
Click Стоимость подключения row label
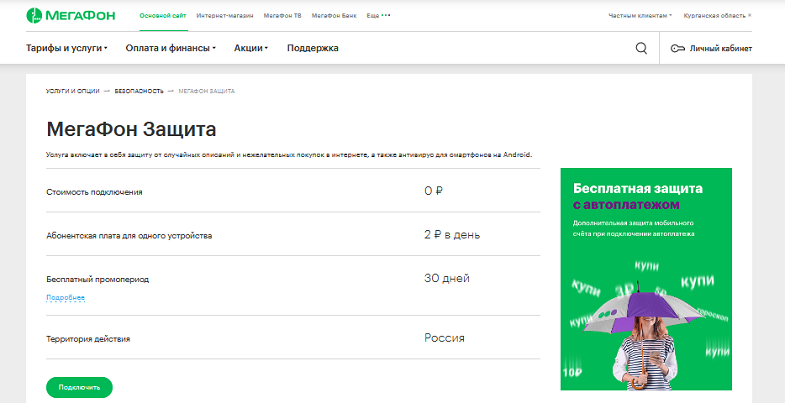tap(94, 192)
